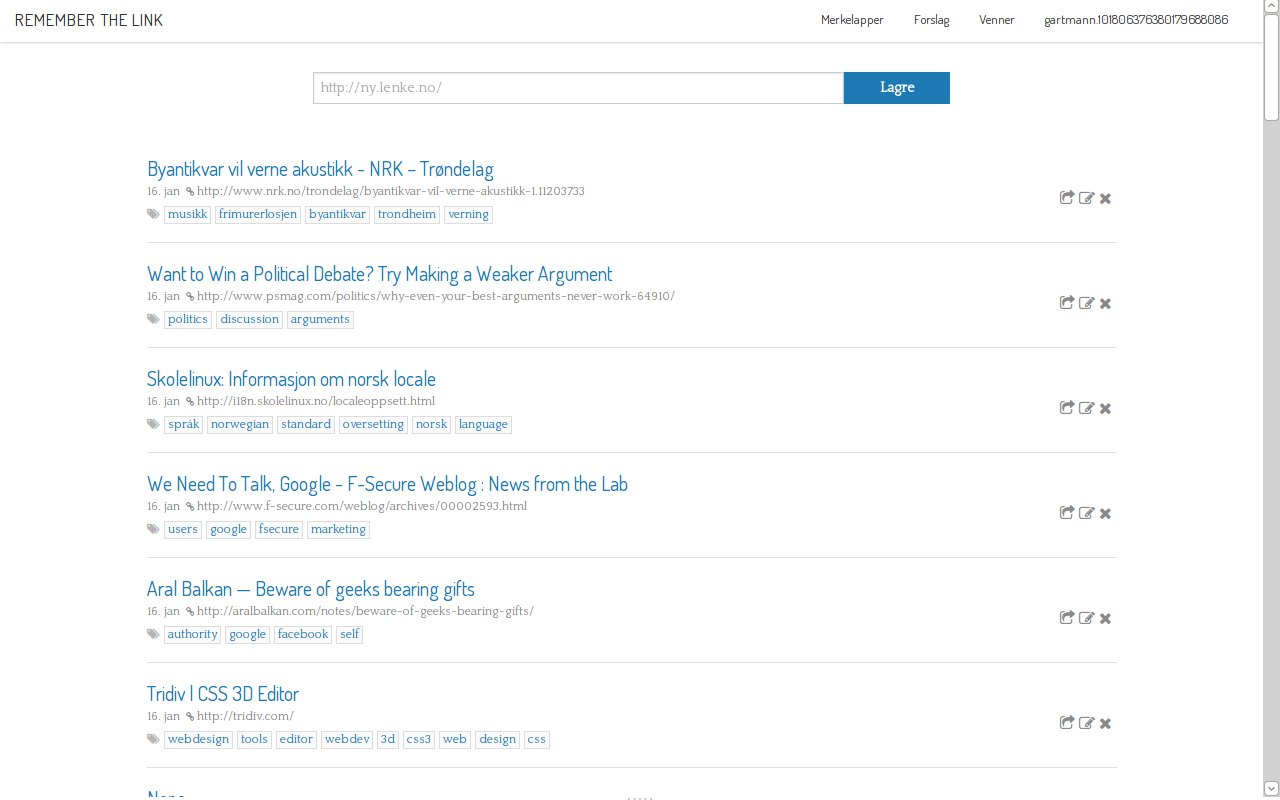Screen dimensions: 1280x800
Task: Remove the Political Debate link with X icon
Action: pos(1105,303)
